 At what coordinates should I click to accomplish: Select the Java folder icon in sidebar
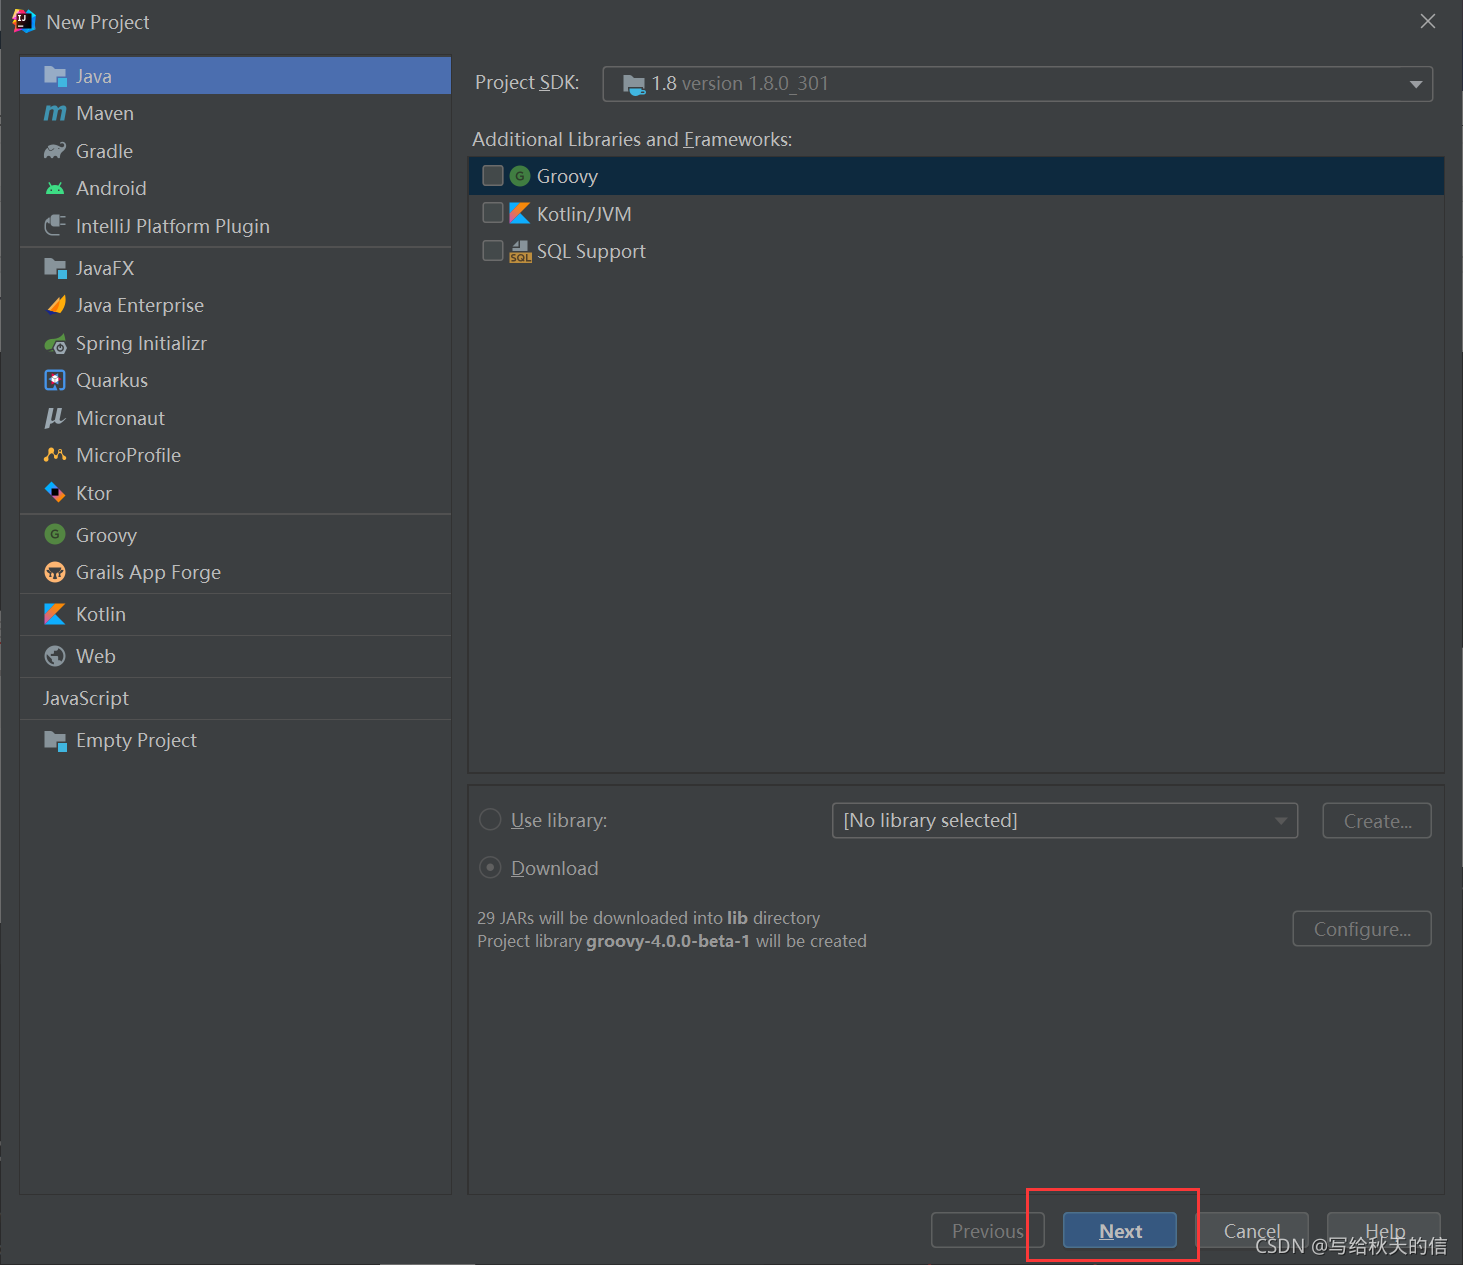[x=55, y=76]
